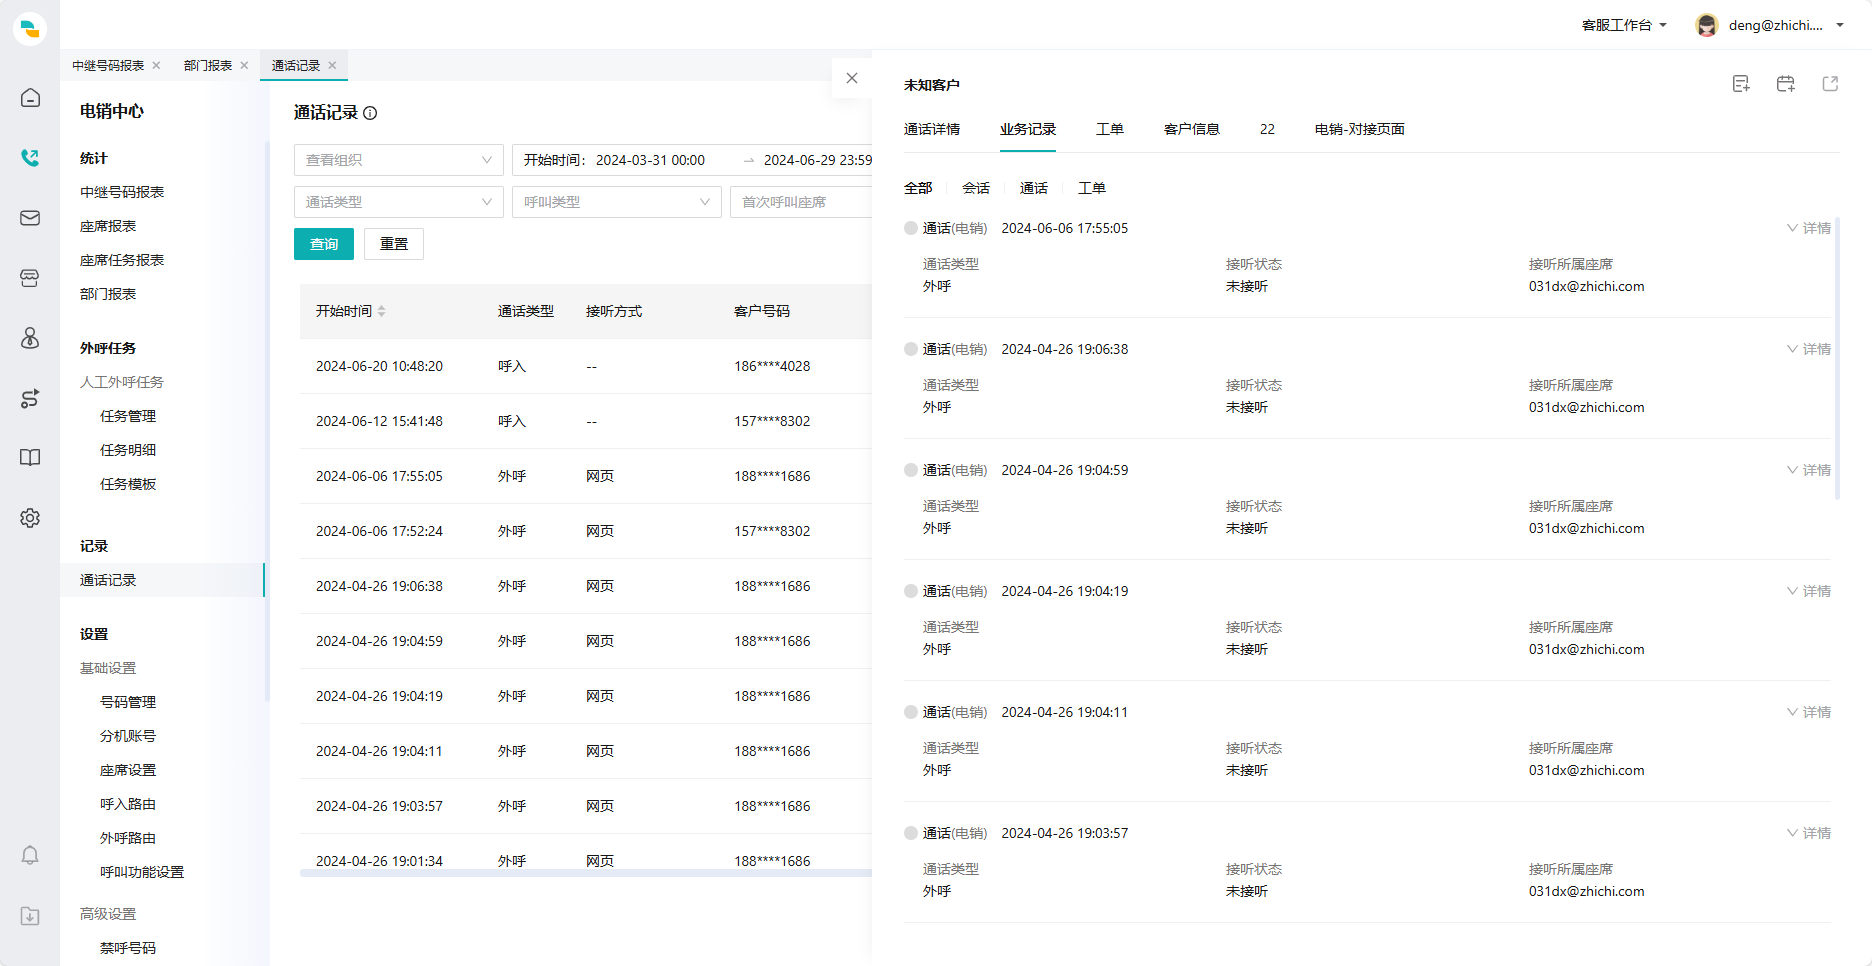This screenshot has height=966, width=1872.
Task: Close the 中继号码报表 tab
Action: [x=156, y=65]
